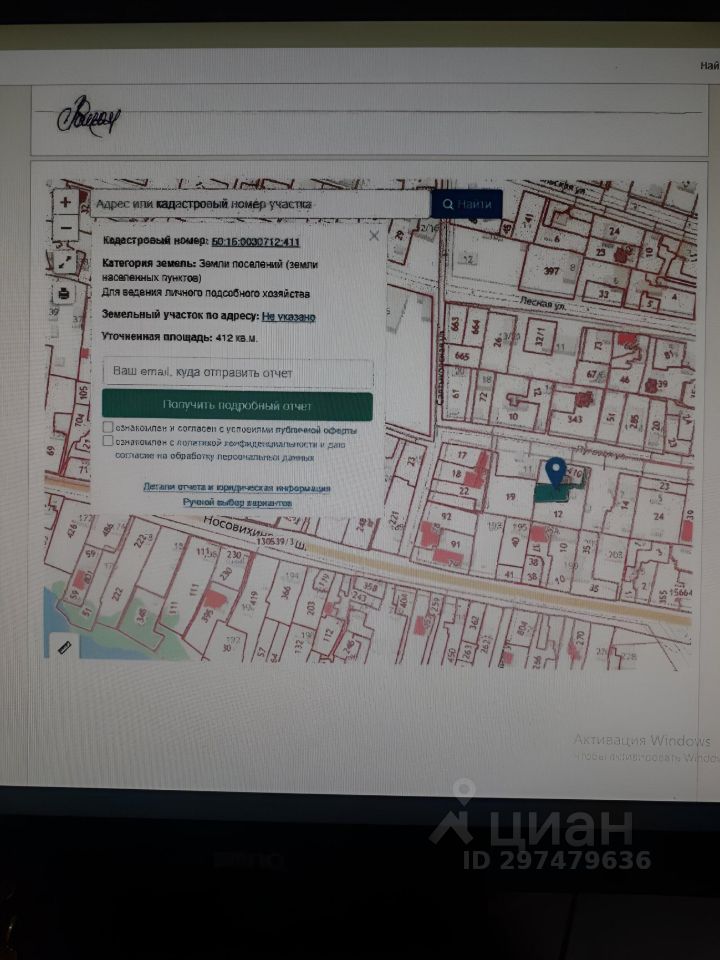This screenshot has height=960, width=720.
Task: Click parcel 665 on the map
Action: pyautogui.click(x=462, y=356)
